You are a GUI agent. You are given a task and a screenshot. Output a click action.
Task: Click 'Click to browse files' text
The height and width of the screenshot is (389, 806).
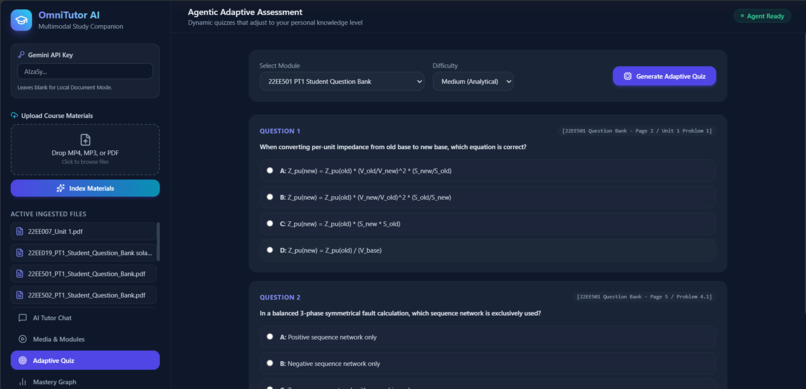pos(85,162)
